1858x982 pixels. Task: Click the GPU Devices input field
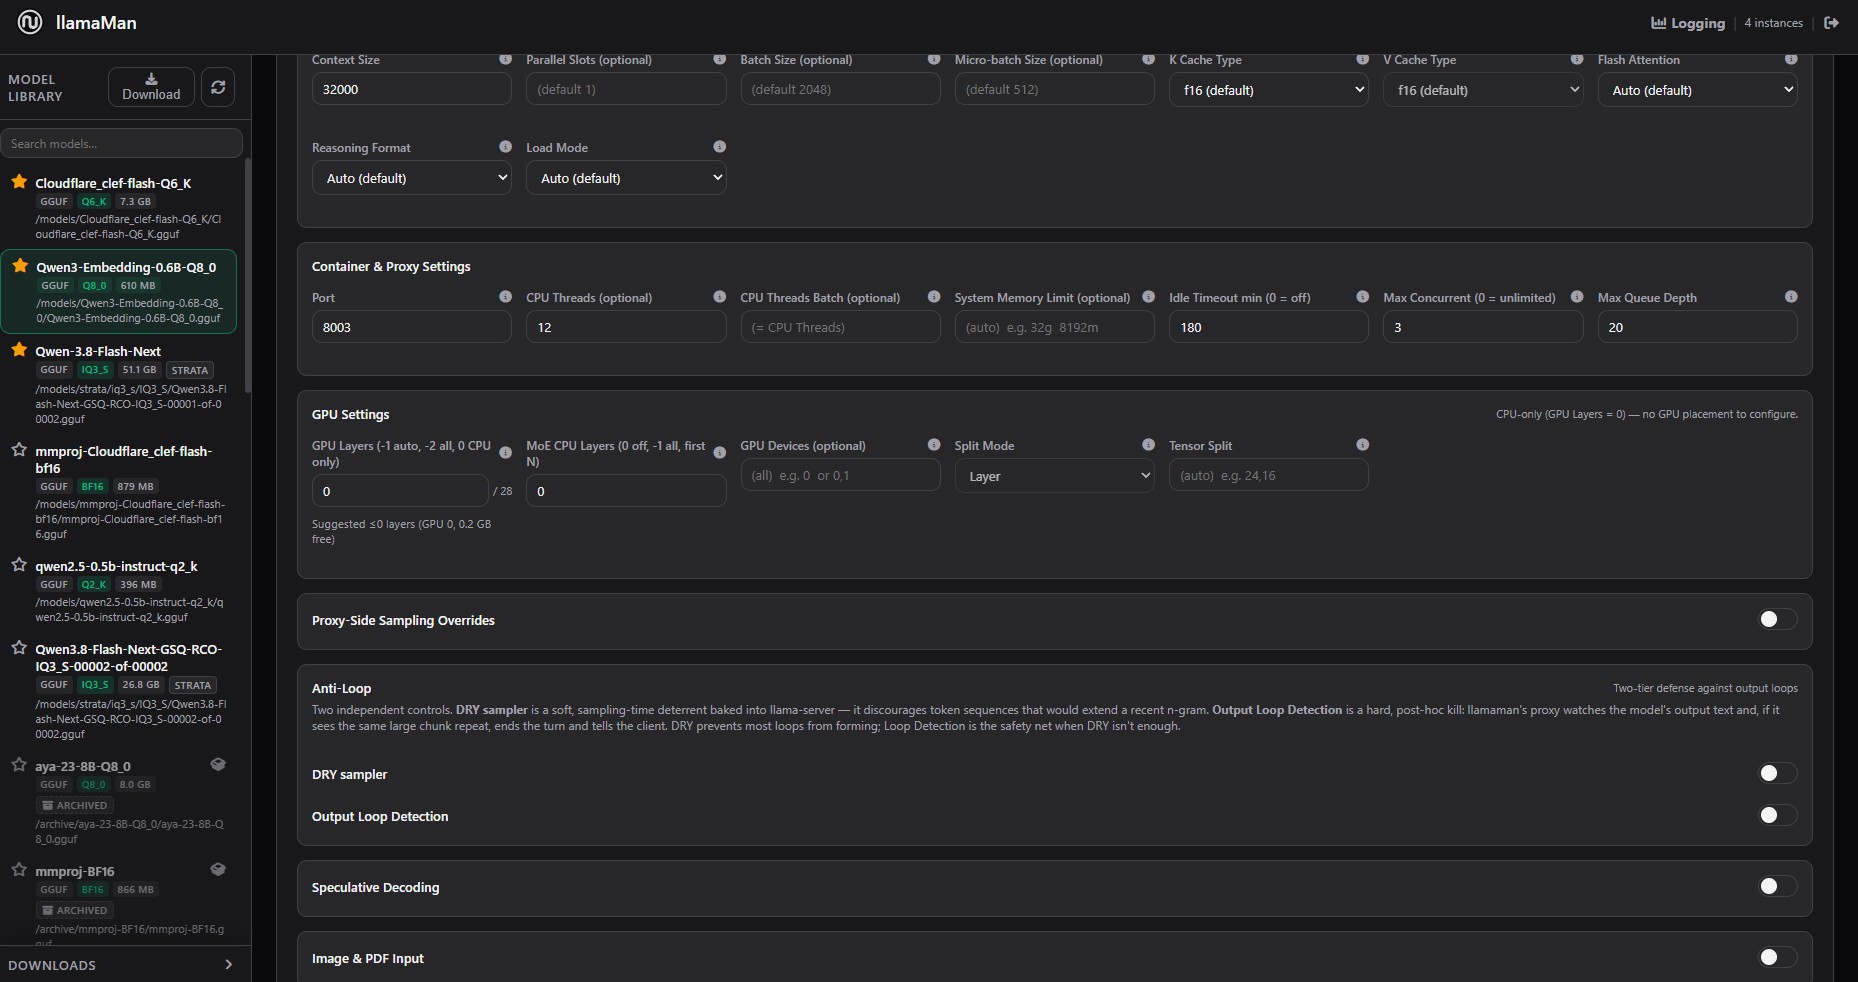840,475
